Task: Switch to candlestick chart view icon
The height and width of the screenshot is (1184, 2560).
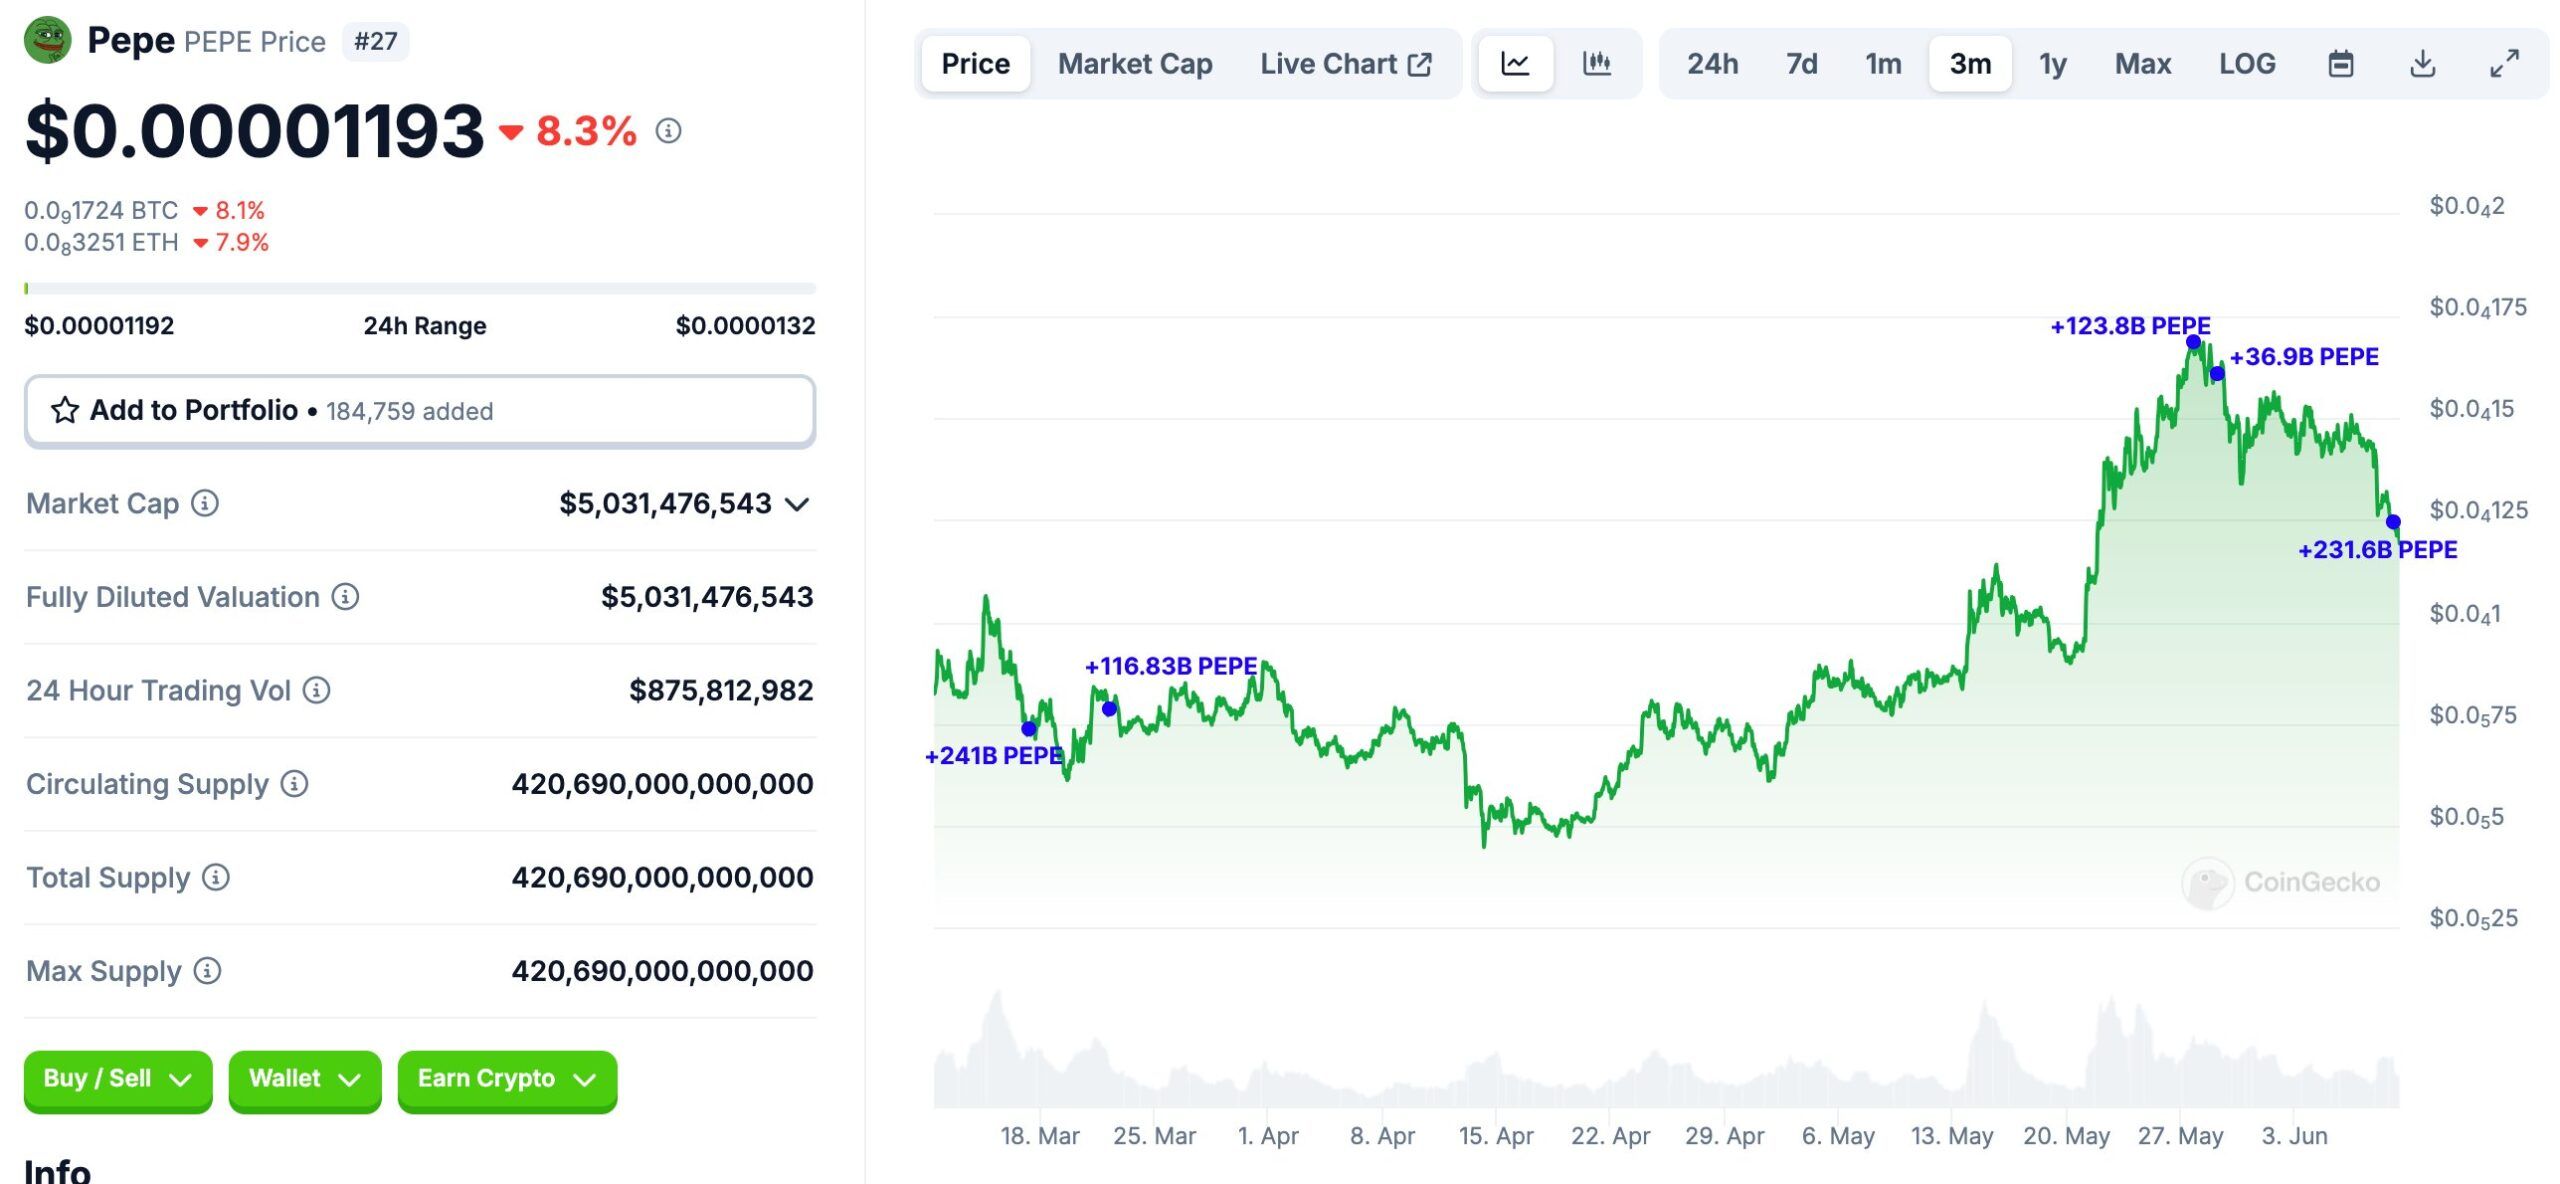Action: coord(1596,64)
